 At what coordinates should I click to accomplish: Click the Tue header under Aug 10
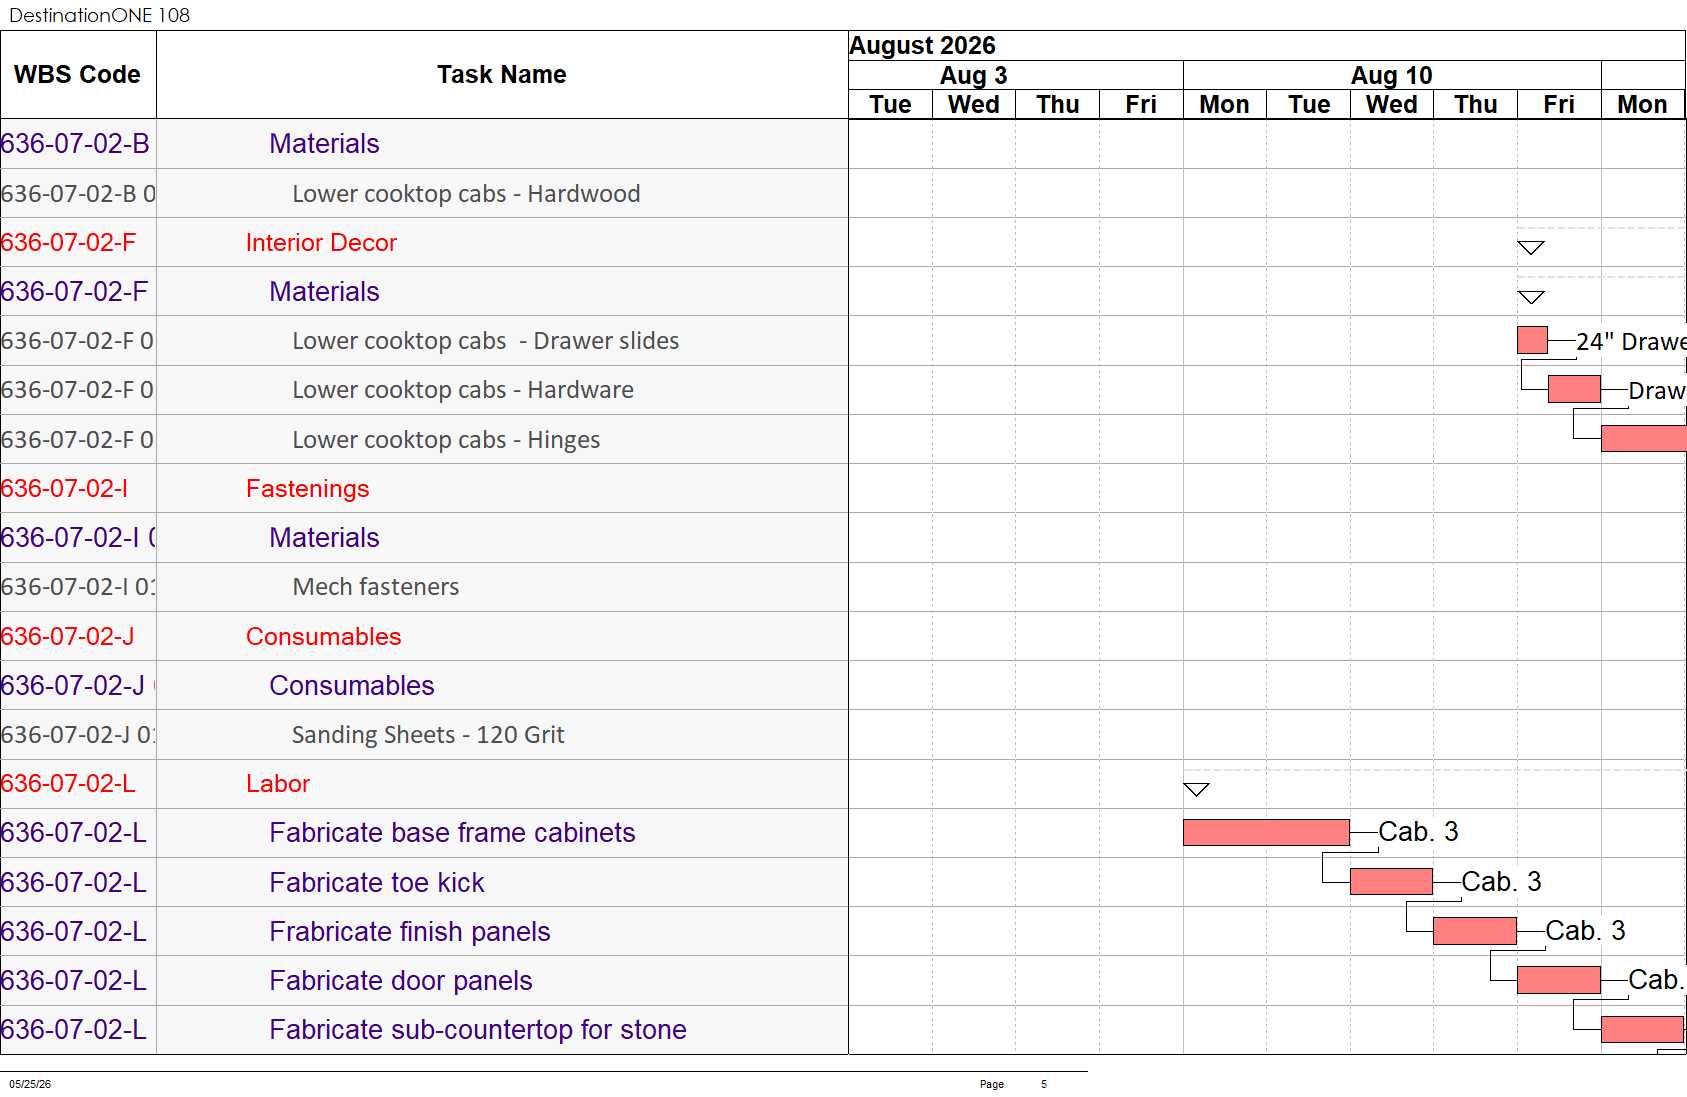1309,105
